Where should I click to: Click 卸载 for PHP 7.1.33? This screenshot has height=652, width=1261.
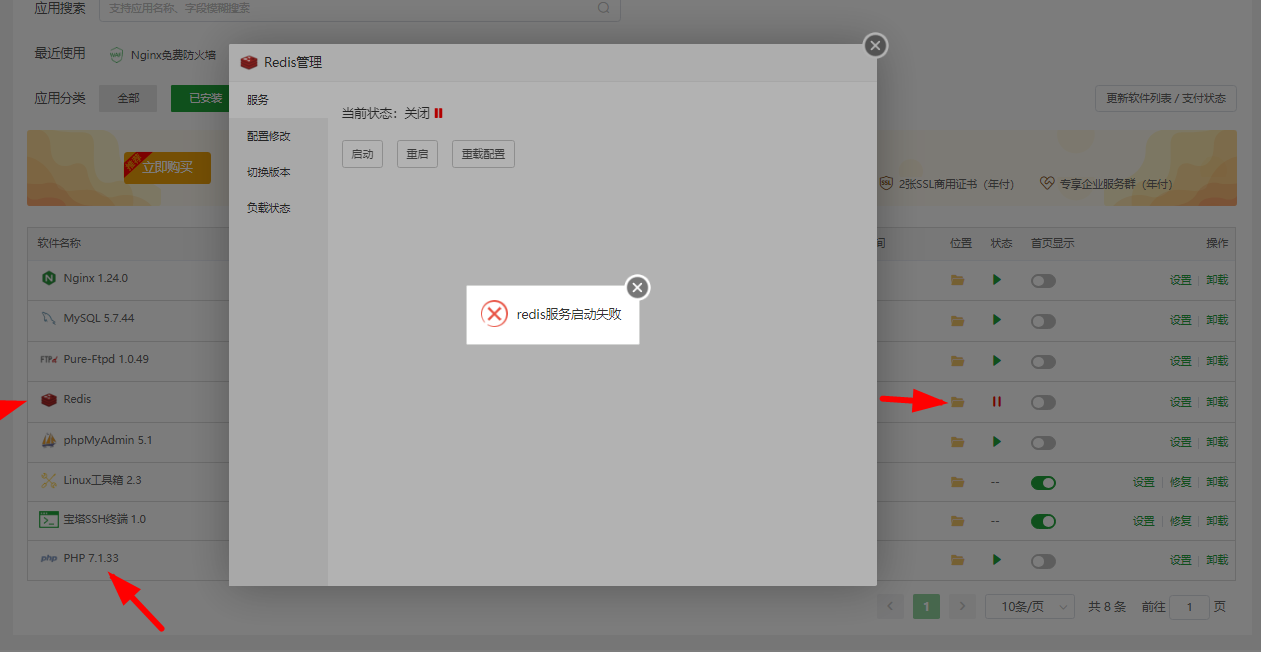[x=1217, y=560]
